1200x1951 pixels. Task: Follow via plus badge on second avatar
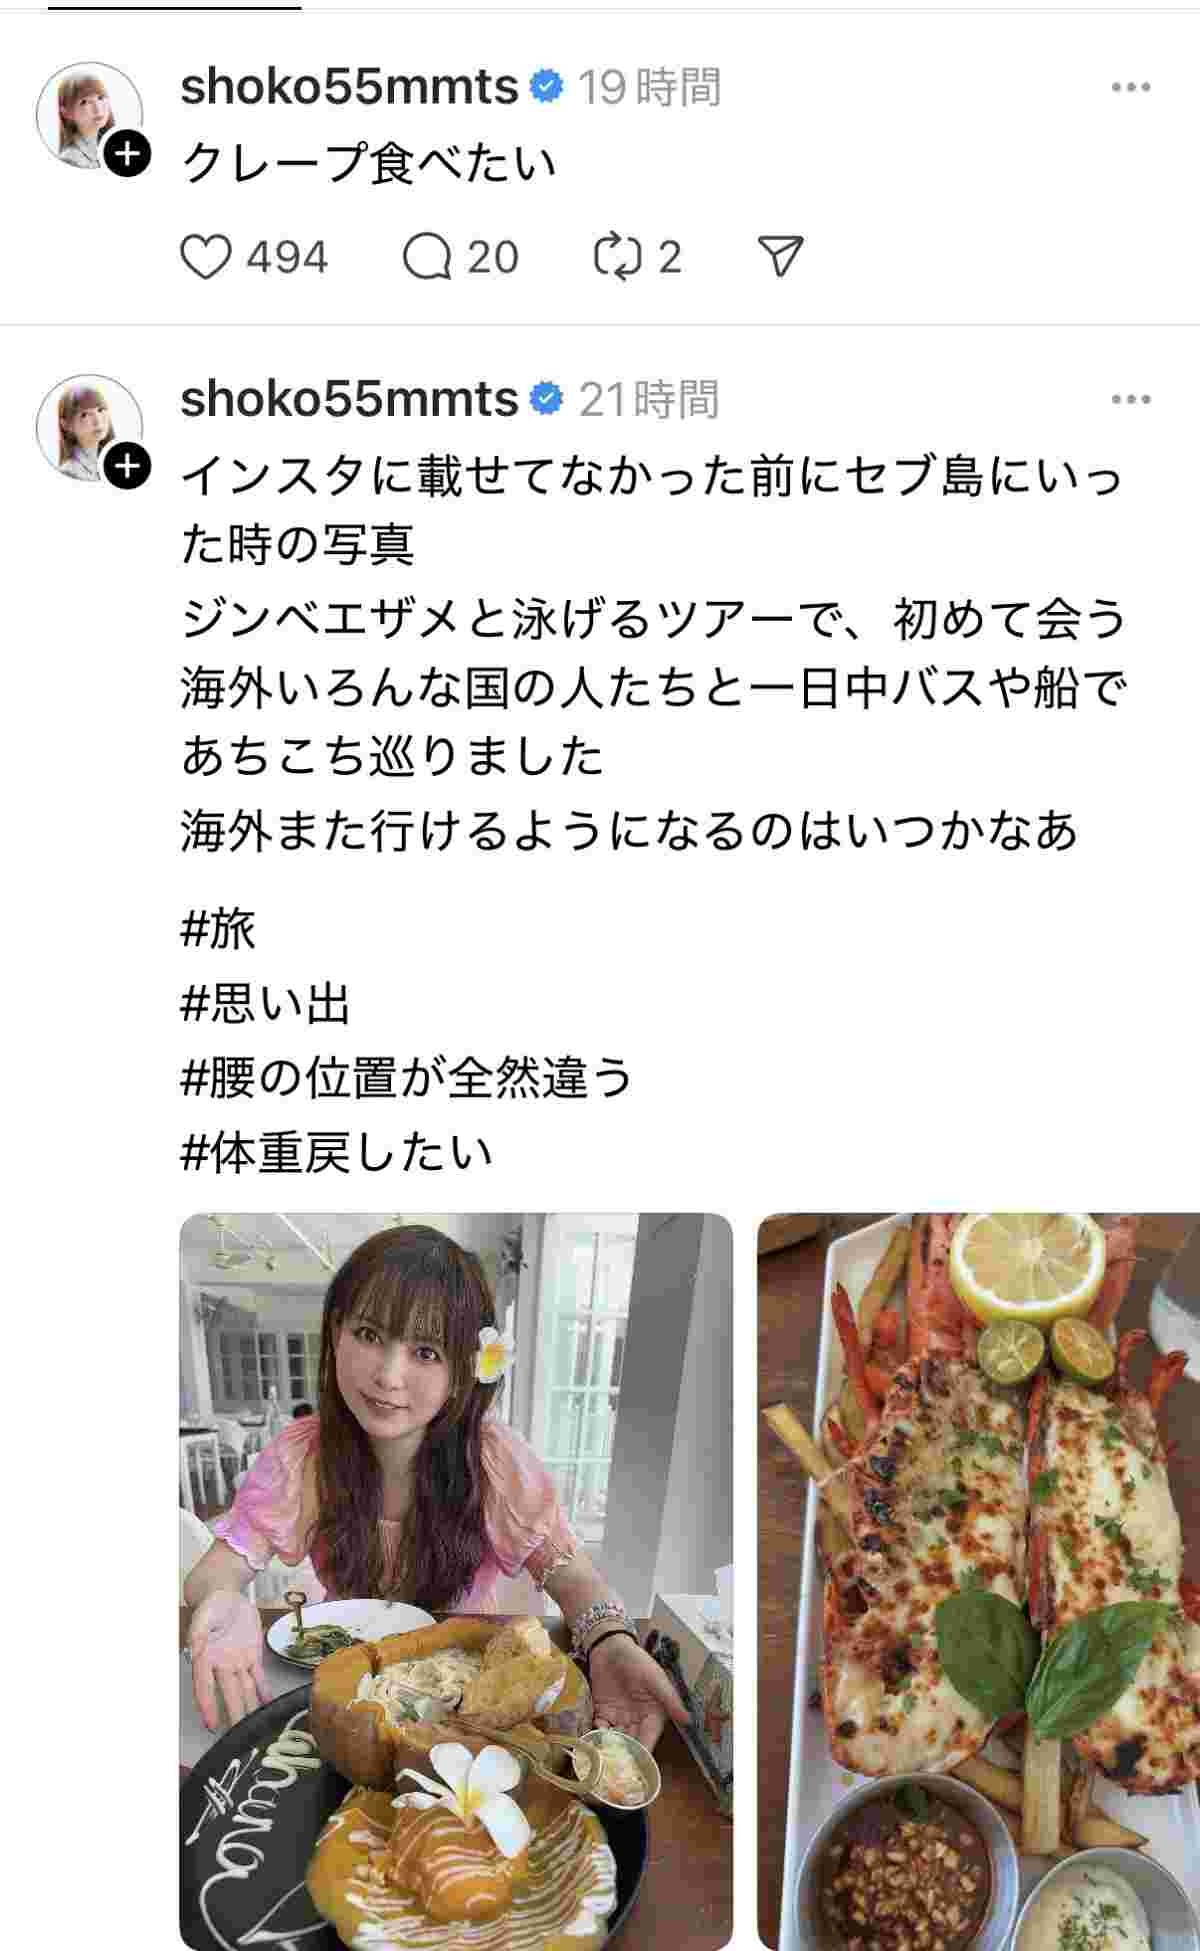click(128, 467)
